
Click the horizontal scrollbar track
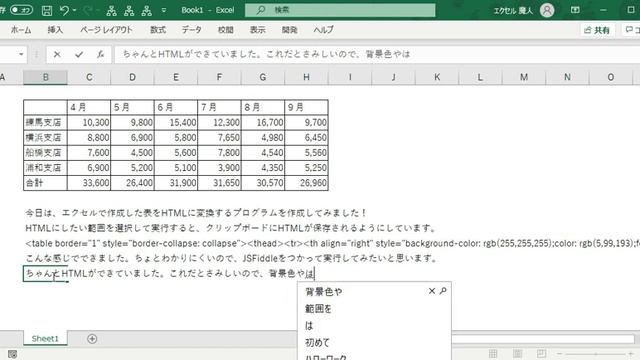pos(543,339)
